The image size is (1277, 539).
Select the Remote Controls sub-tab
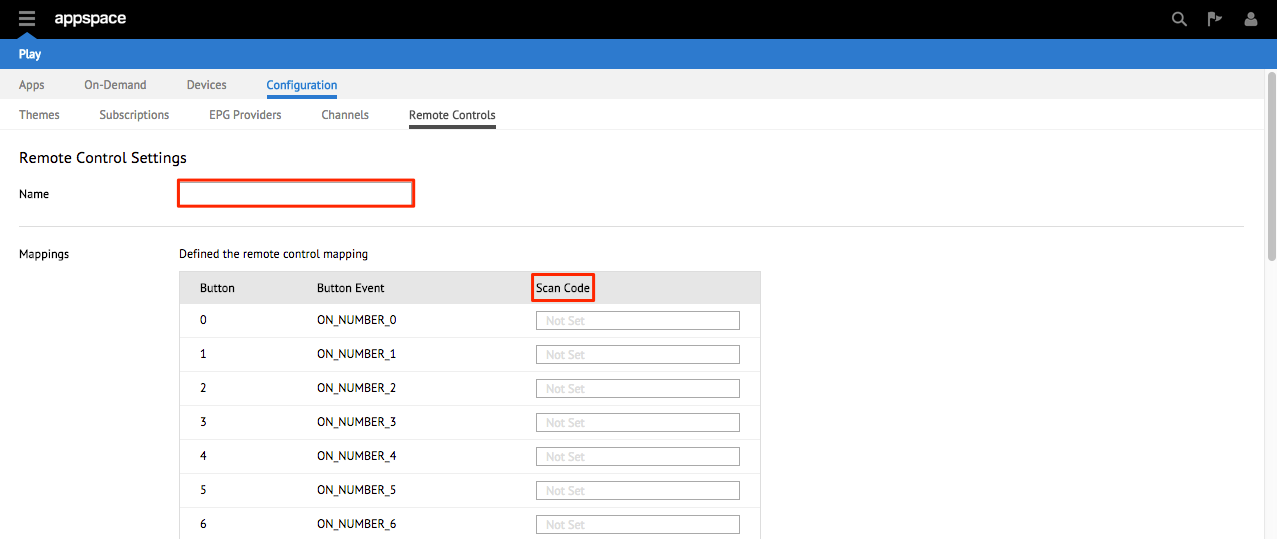click(x=452, y=115)
